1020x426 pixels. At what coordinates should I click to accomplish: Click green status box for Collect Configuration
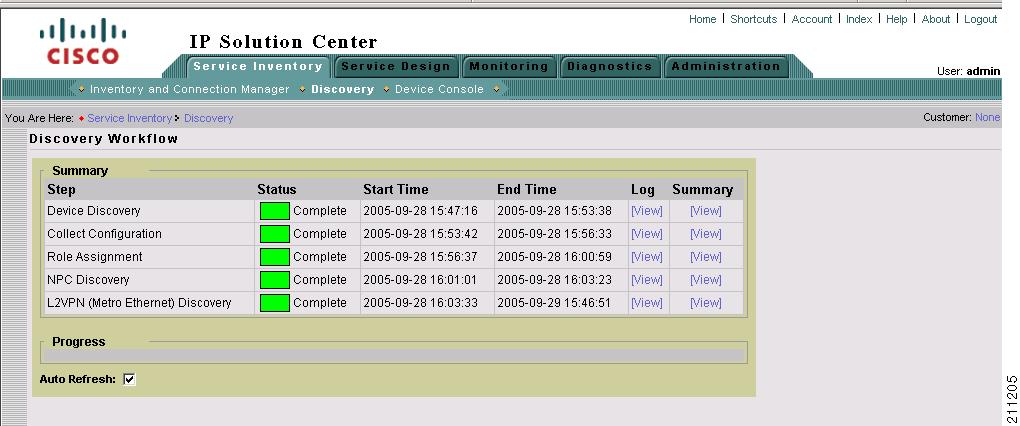(x=275, y=234)
